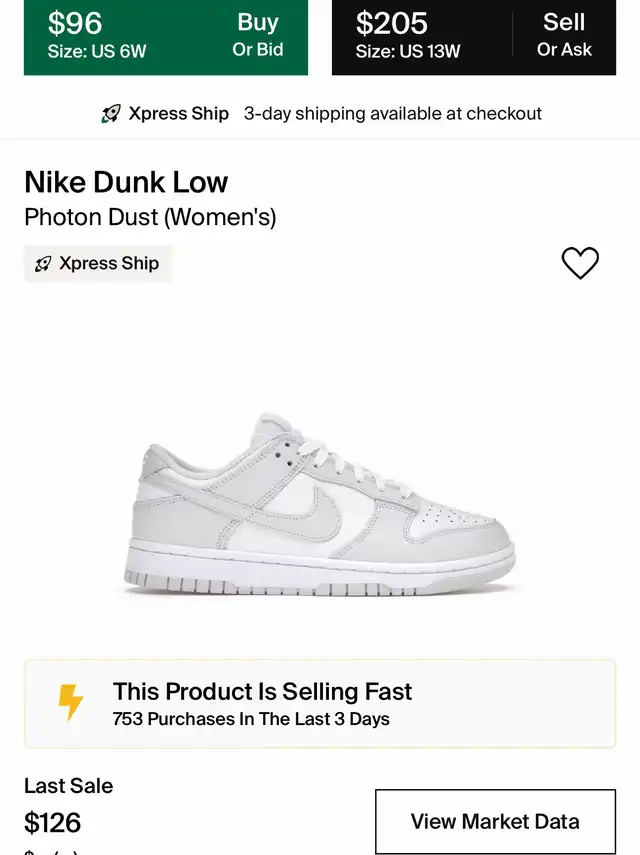Tap the This Product Is Selling Fast heading

point(262,691)
